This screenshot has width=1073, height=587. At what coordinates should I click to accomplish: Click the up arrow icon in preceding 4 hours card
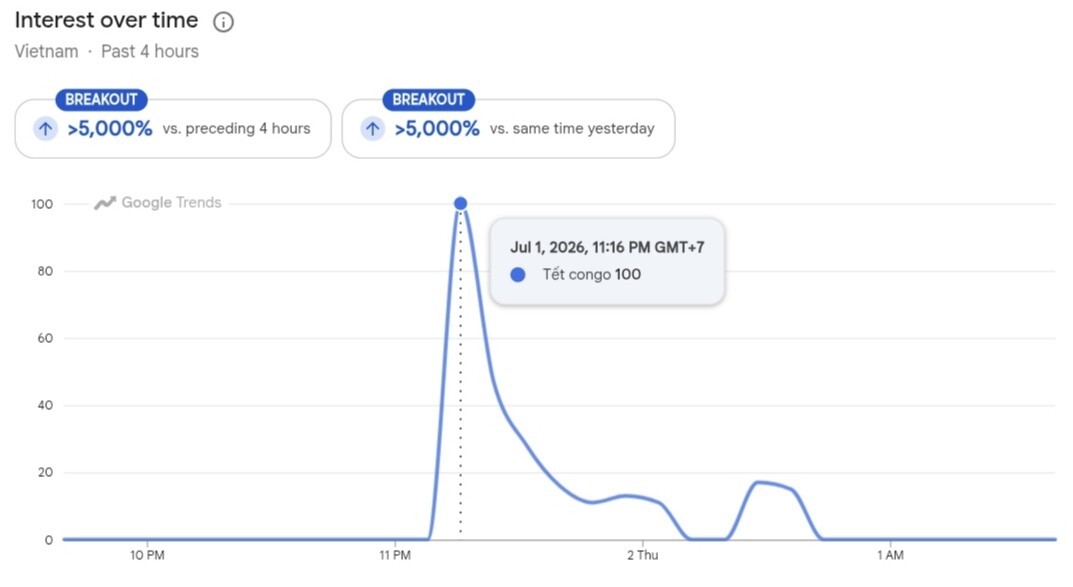[45, 128]
